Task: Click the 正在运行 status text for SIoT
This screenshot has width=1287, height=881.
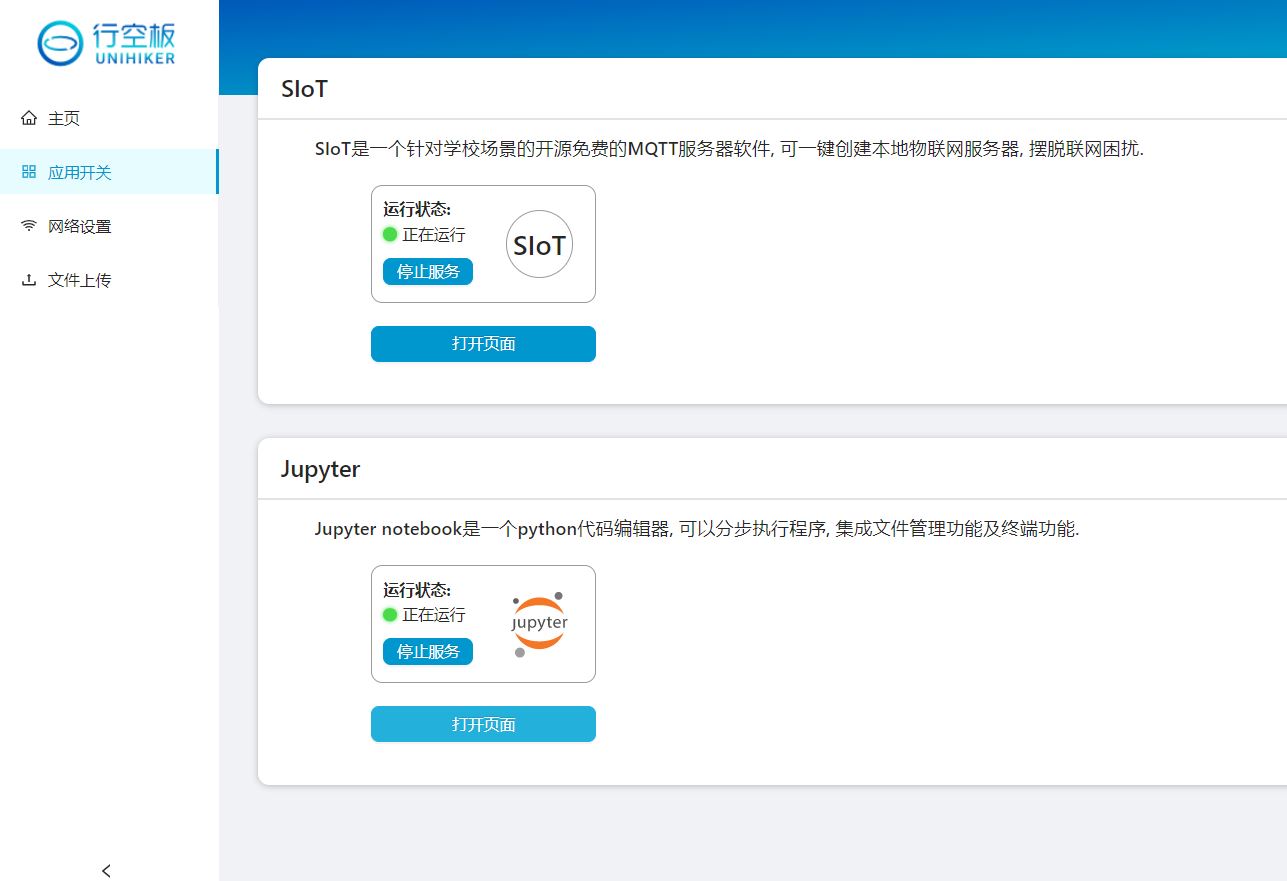Action: (x=434, y=235)
